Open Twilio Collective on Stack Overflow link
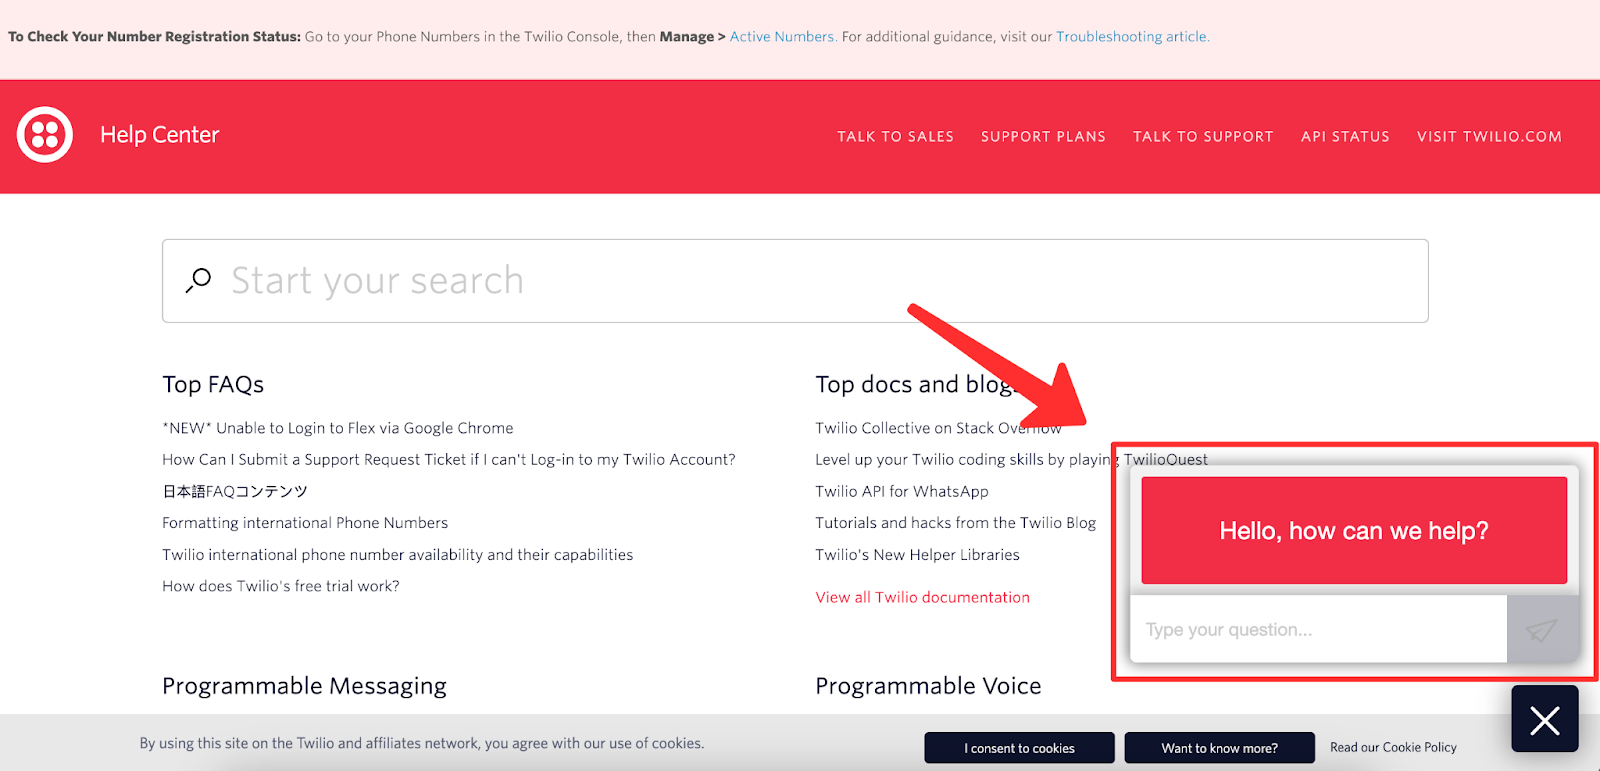The height and width of the screenshot is (771, 1600). click(x=938, y=428)
